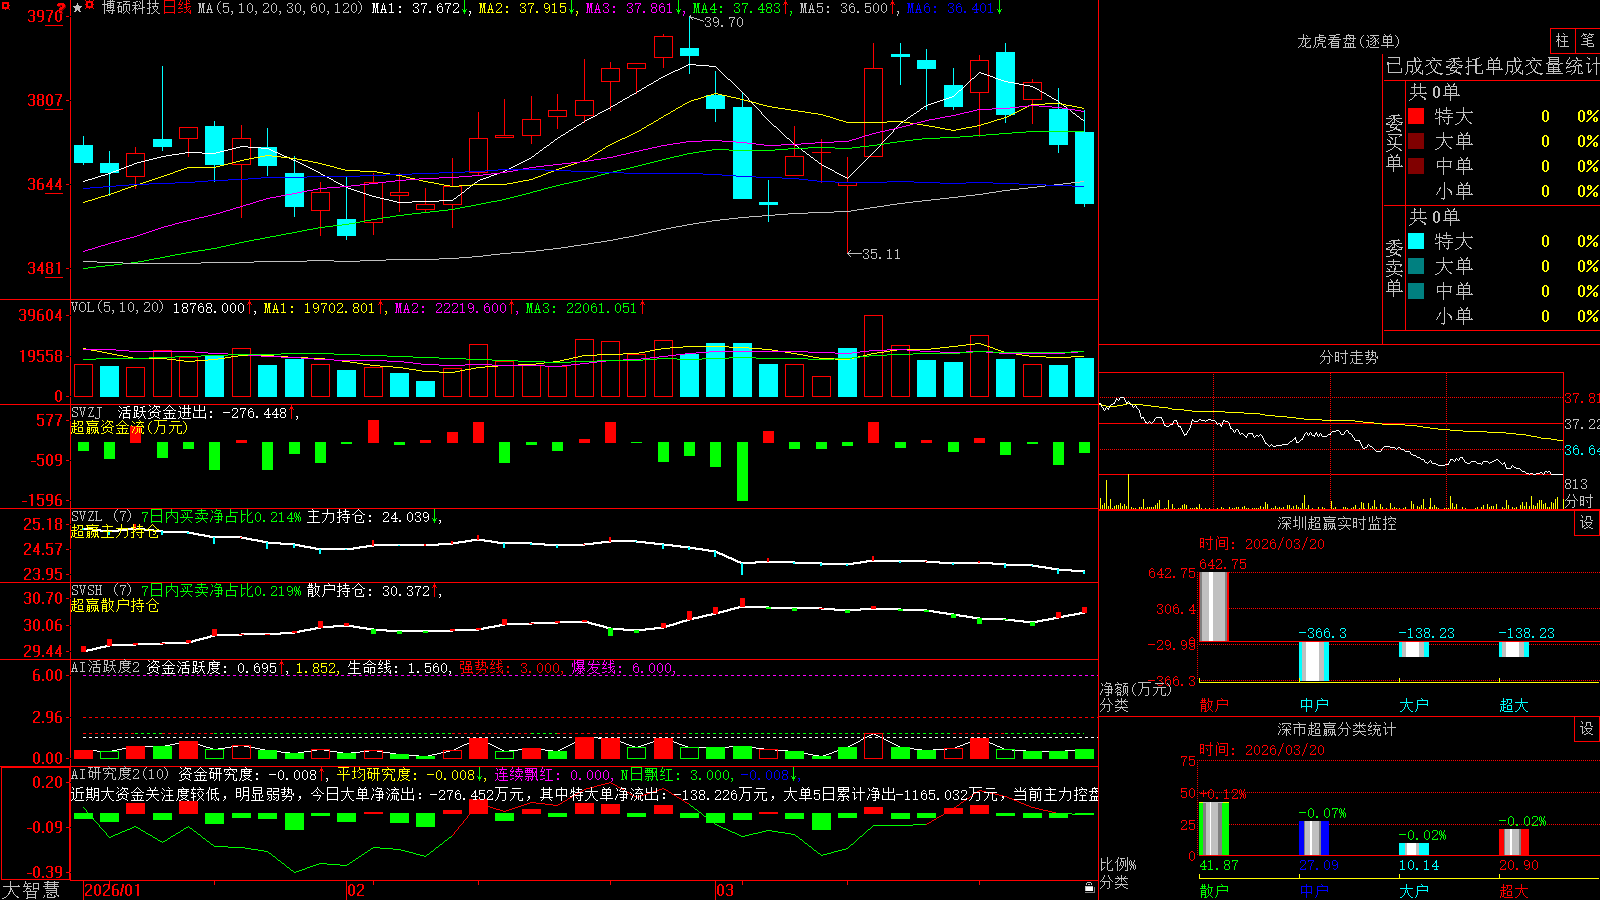Click the 龙虎看盘(逐单) panel title
Screen dimensions: 1600x900
[1349, 41]
